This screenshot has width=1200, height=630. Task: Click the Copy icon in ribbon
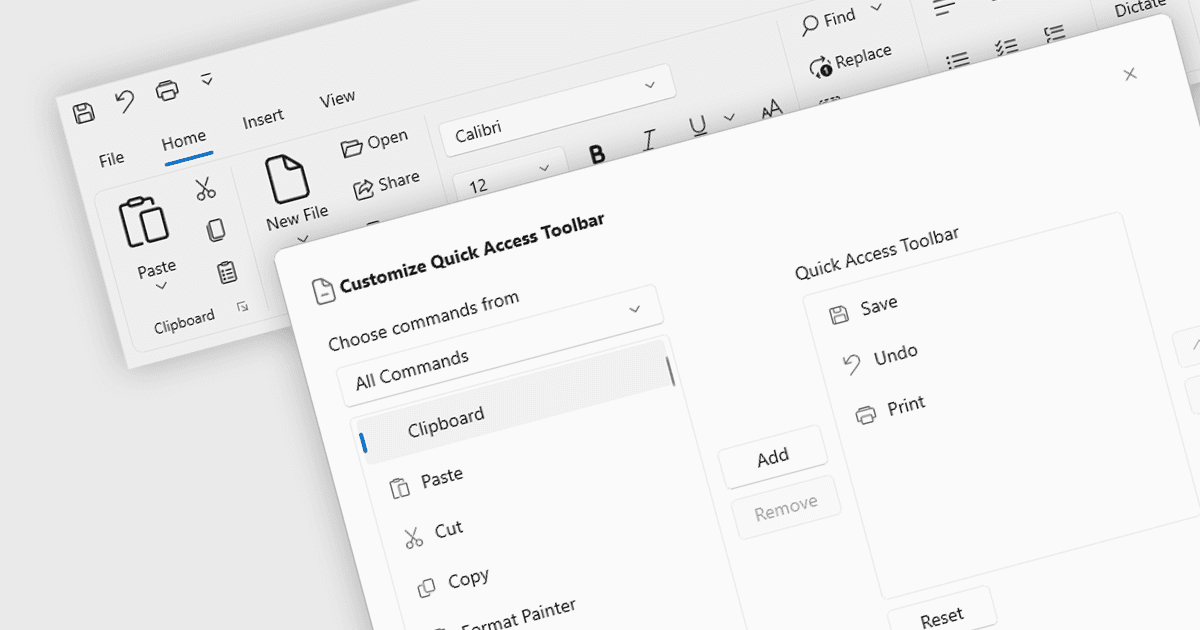(x=215, y=230)
